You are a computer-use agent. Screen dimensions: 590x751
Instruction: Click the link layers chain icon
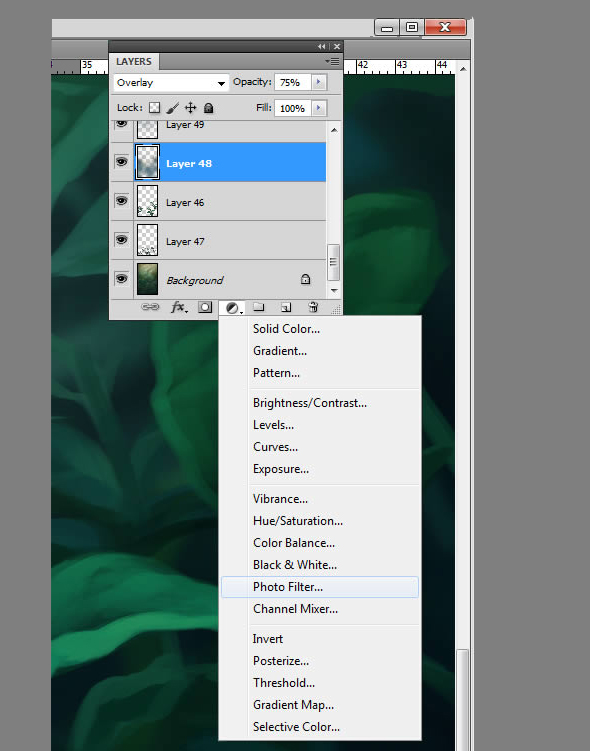point(150,307)
